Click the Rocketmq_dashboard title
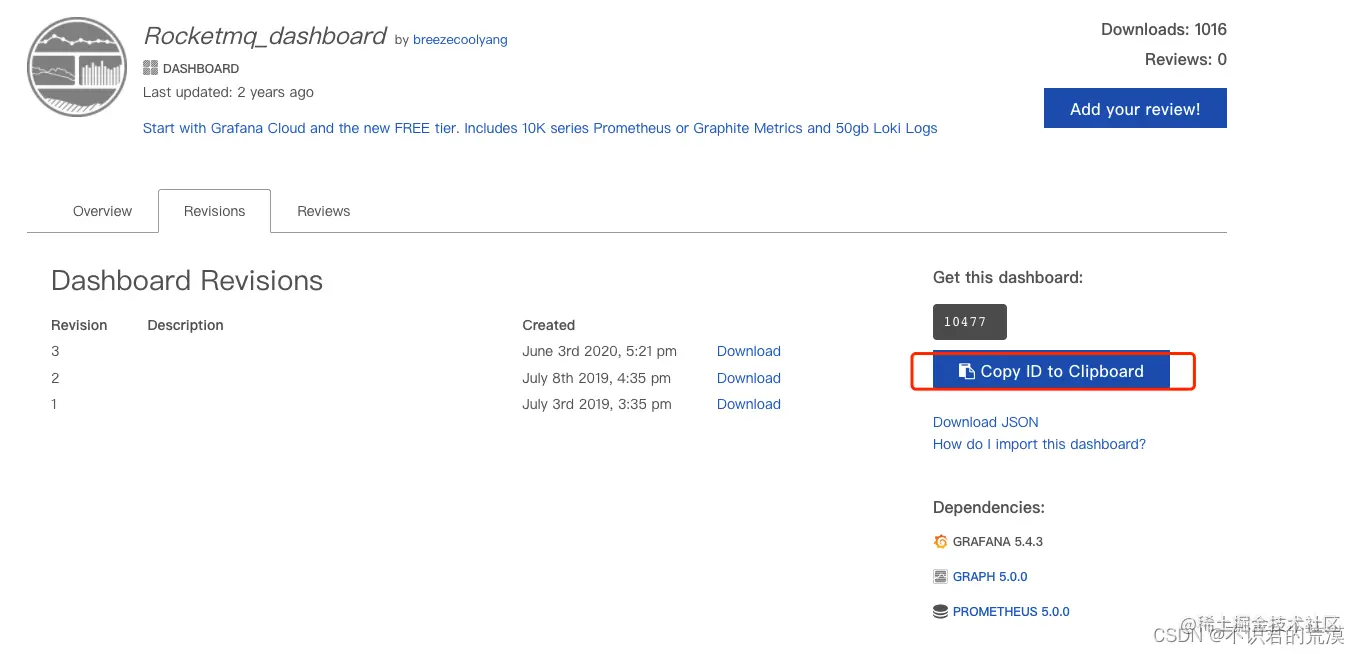Image resolution: width=1360 pixels, height=654 pixels. [265, 36]
